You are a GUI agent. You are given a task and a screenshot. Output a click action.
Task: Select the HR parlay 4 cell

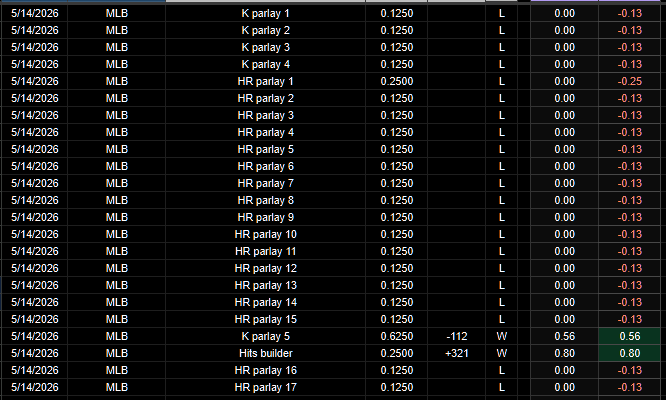tap(265, 132)
